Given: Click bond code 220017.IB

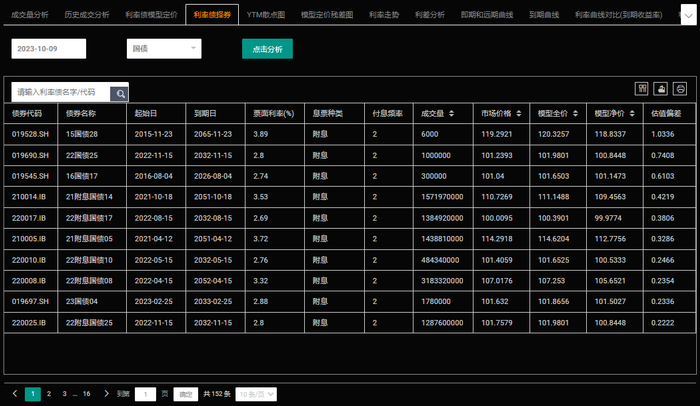Looking at the screenshot, I should click(29, 218).
